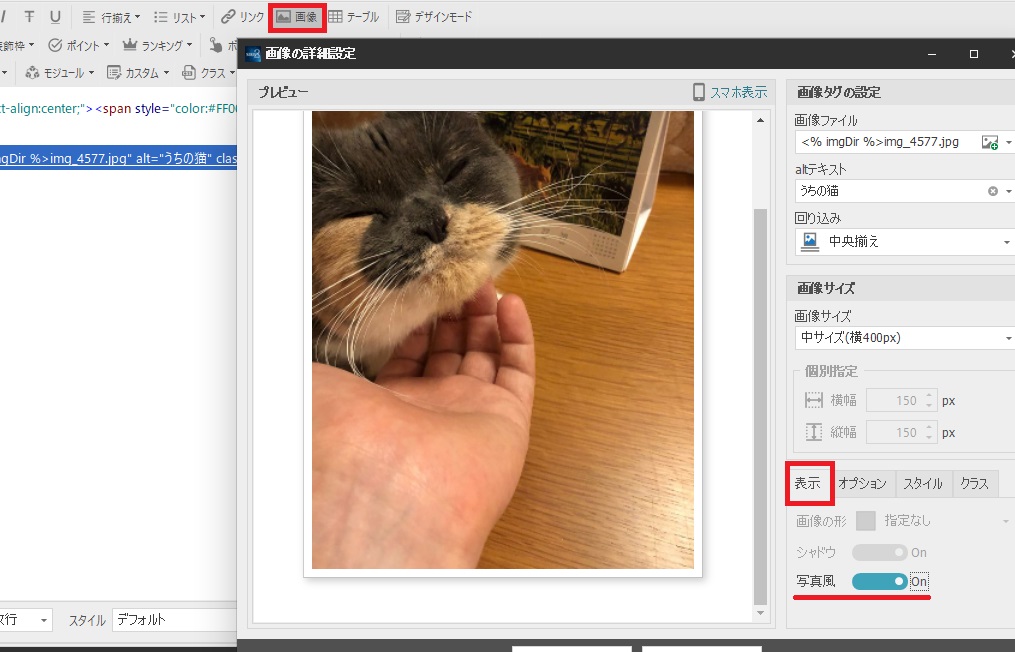Click the preview scrollbar up arrow

[761, 120]
